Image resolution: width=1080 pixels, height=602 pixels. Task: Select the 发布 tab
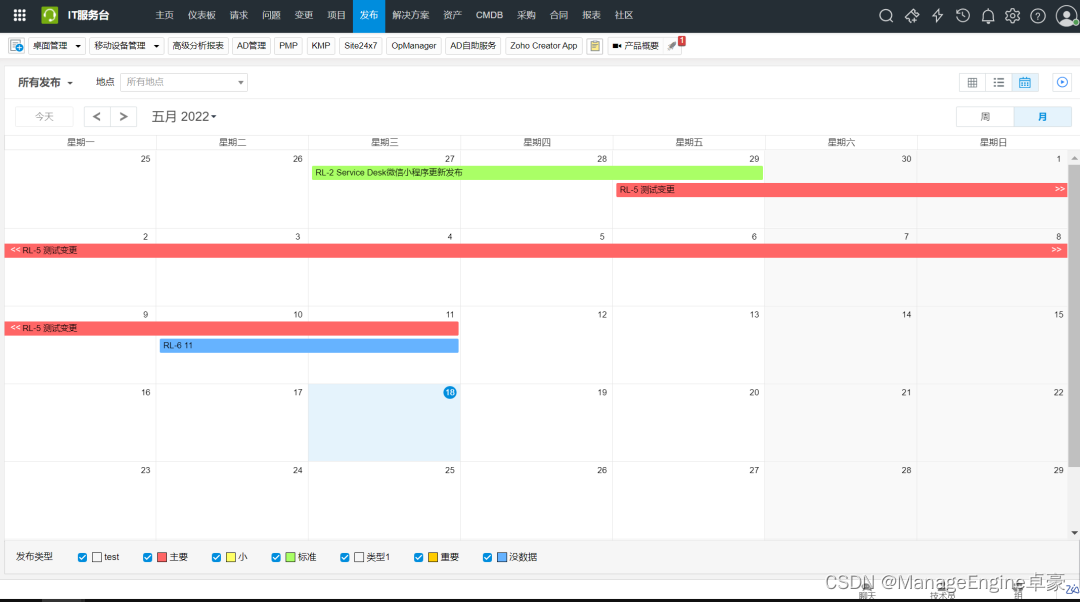(x=368, y=15)
